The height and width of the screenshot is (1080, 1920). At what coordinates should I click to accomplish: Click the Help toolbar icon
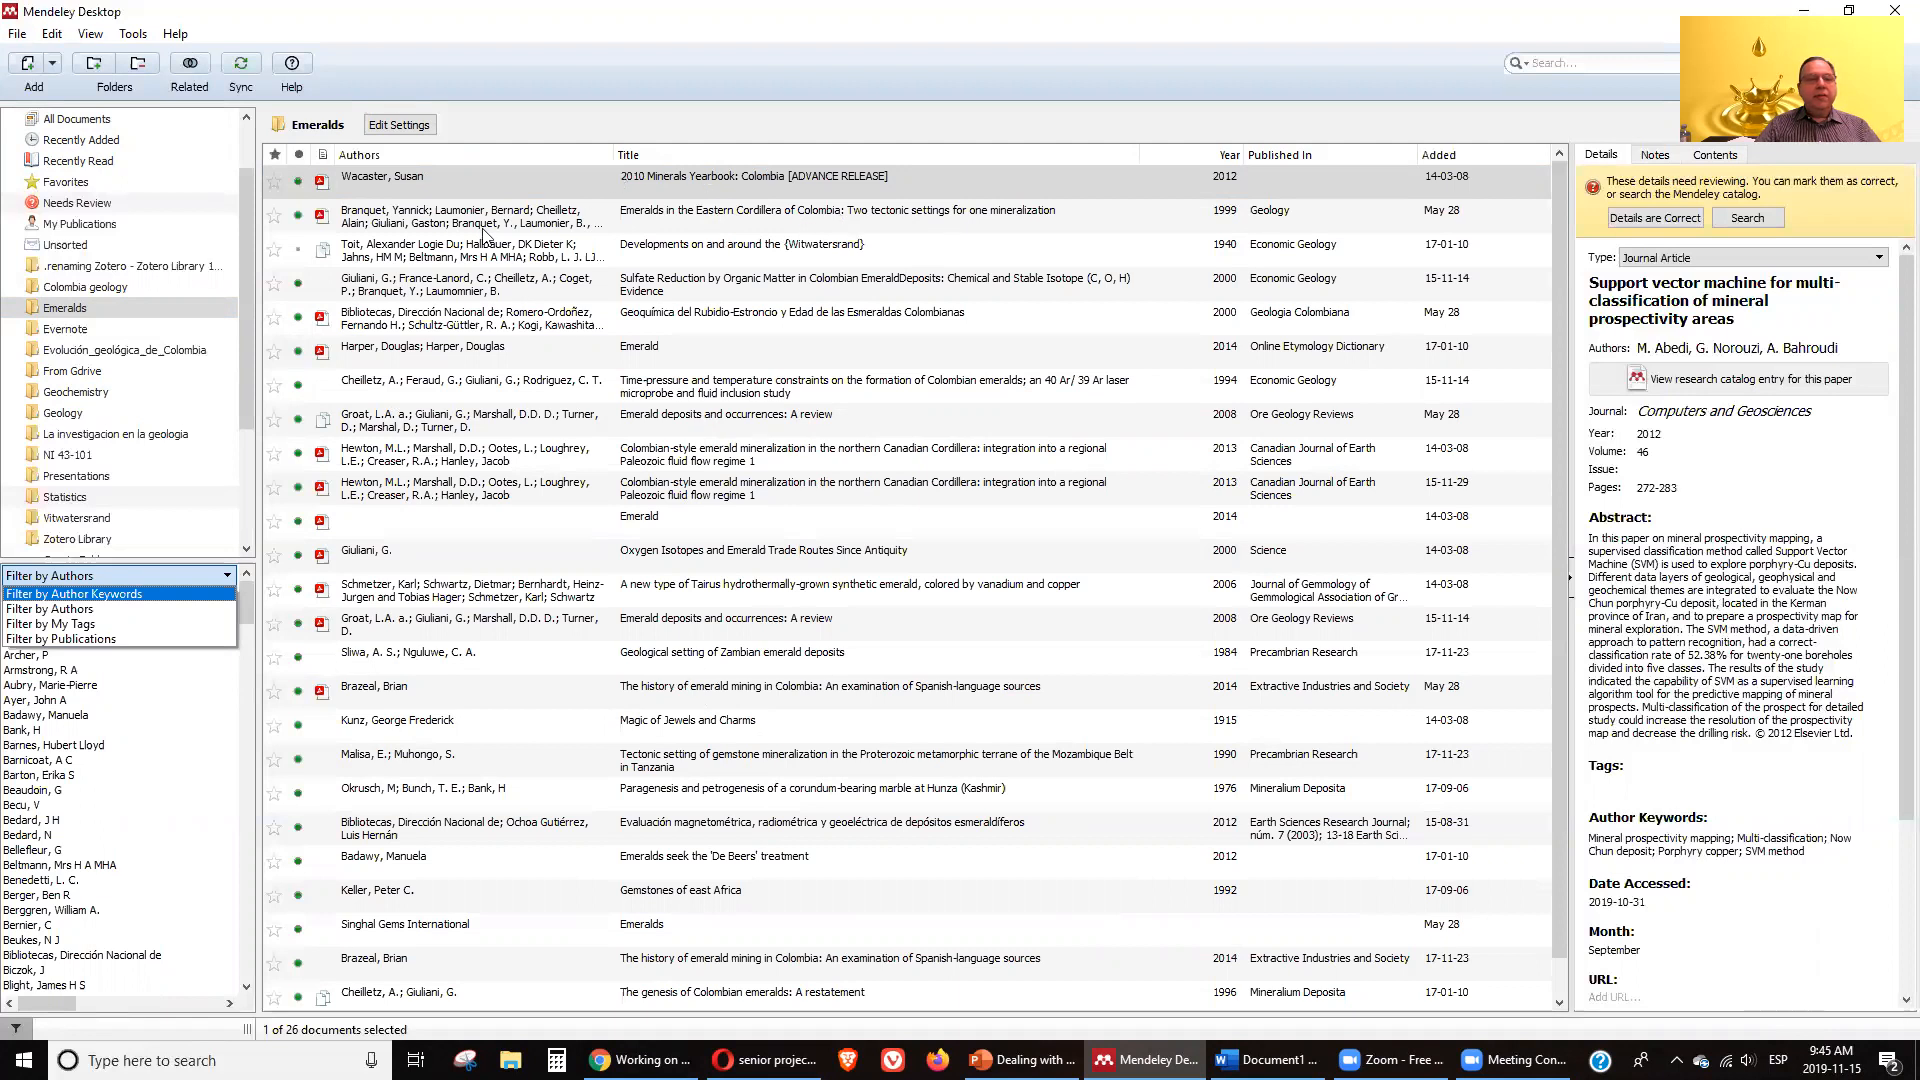[x=291, y=63]
